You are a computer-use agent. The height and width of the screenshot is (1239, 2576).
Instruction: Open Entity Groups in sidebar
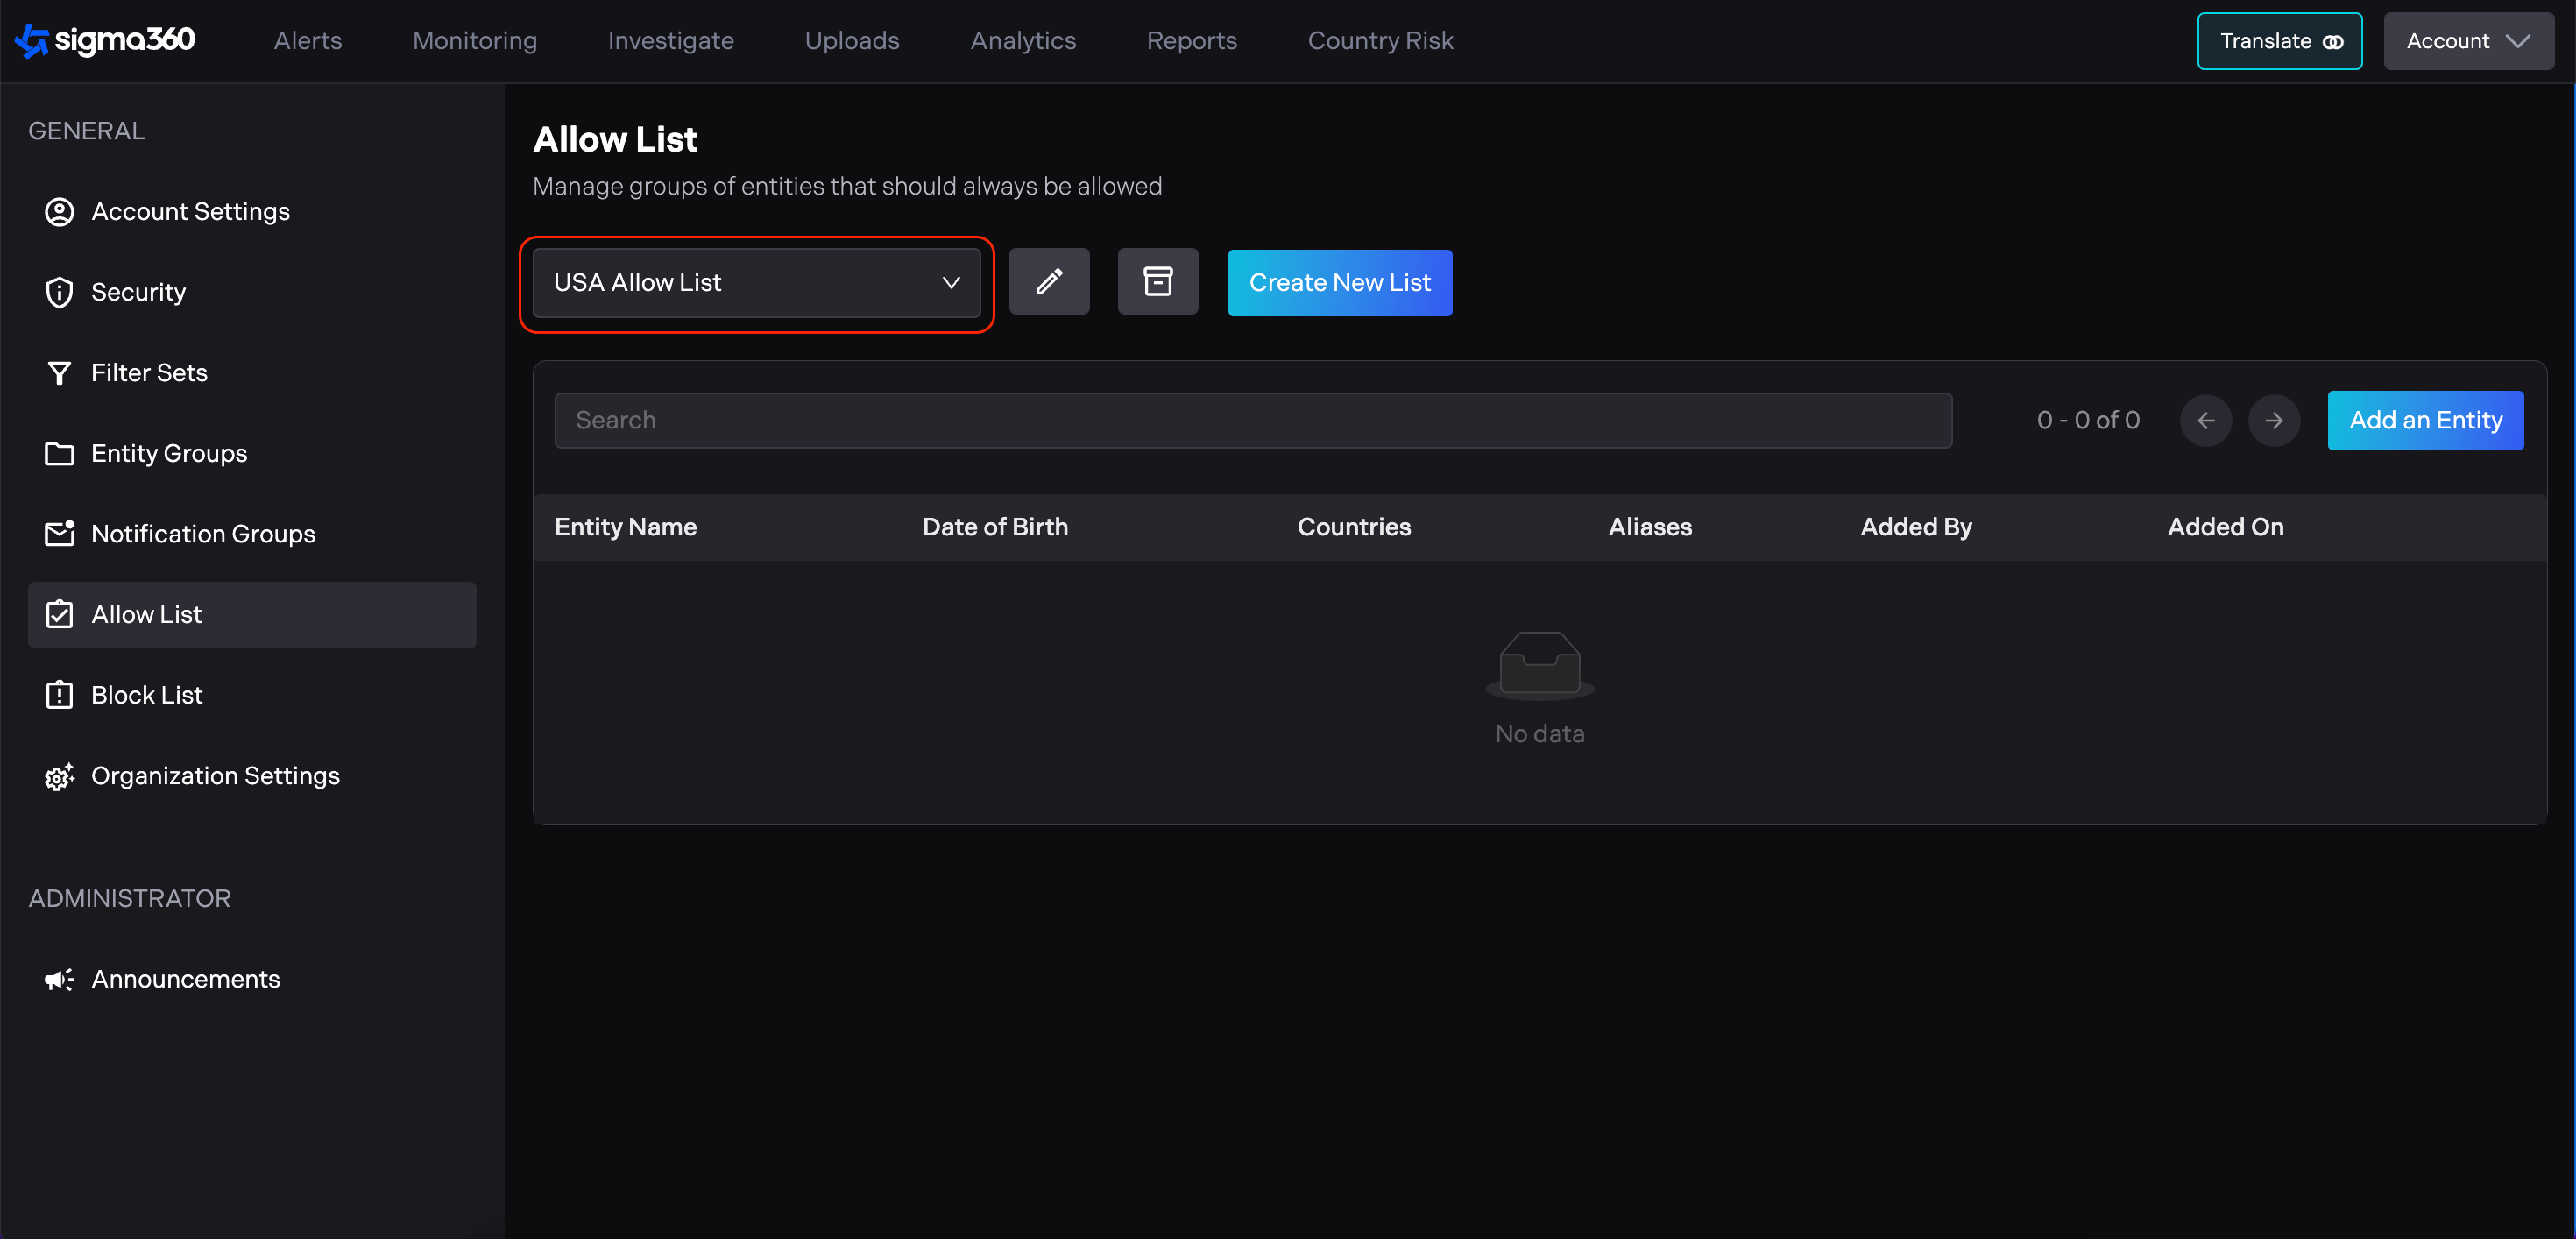pos(169,453)
